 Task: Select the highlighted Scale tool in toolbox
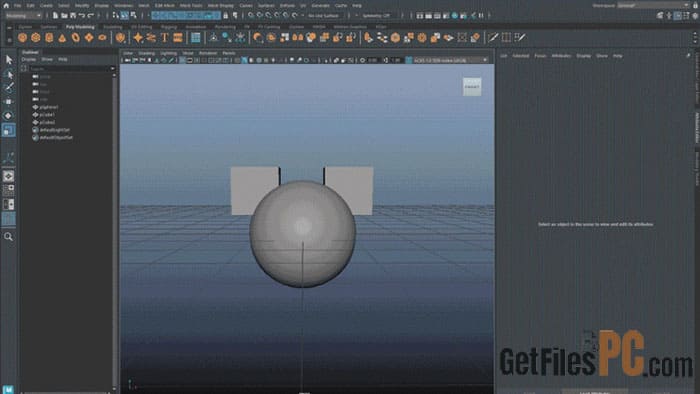point(8,130)
